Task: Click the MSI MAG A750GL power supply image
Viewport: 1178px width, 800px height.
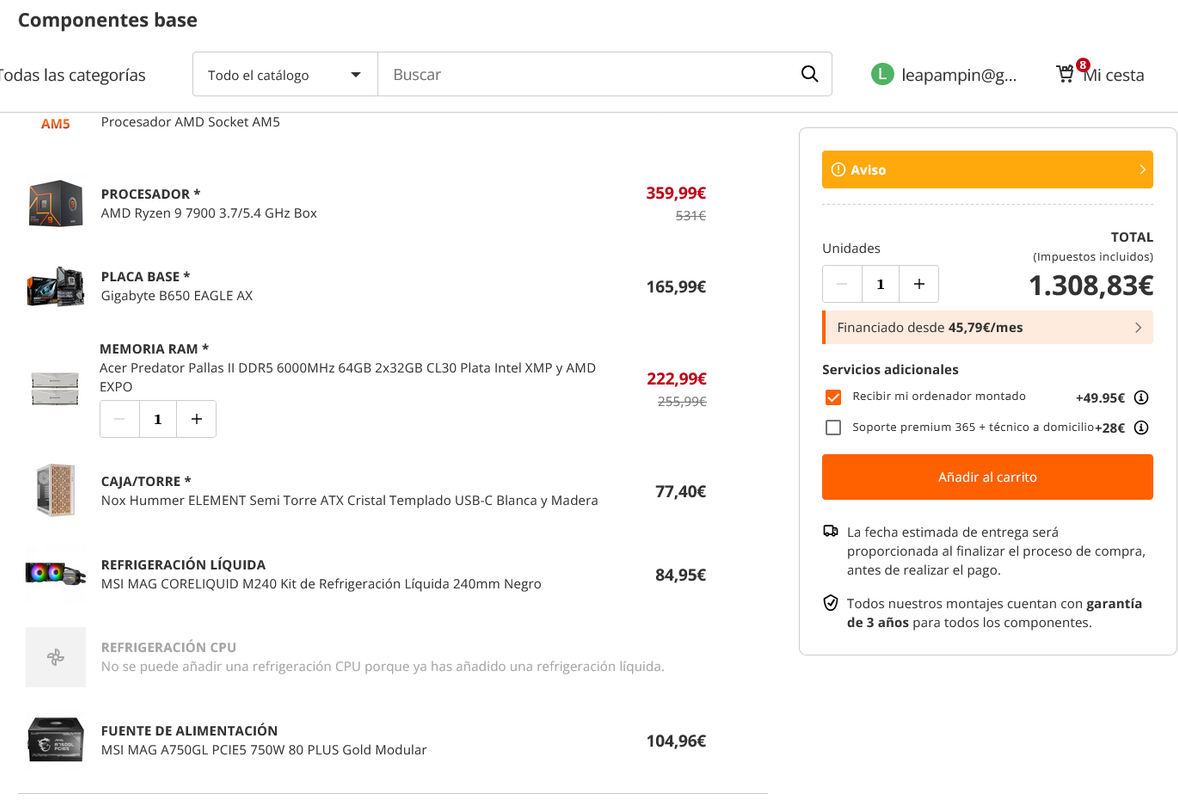Action: click(56, 740)
